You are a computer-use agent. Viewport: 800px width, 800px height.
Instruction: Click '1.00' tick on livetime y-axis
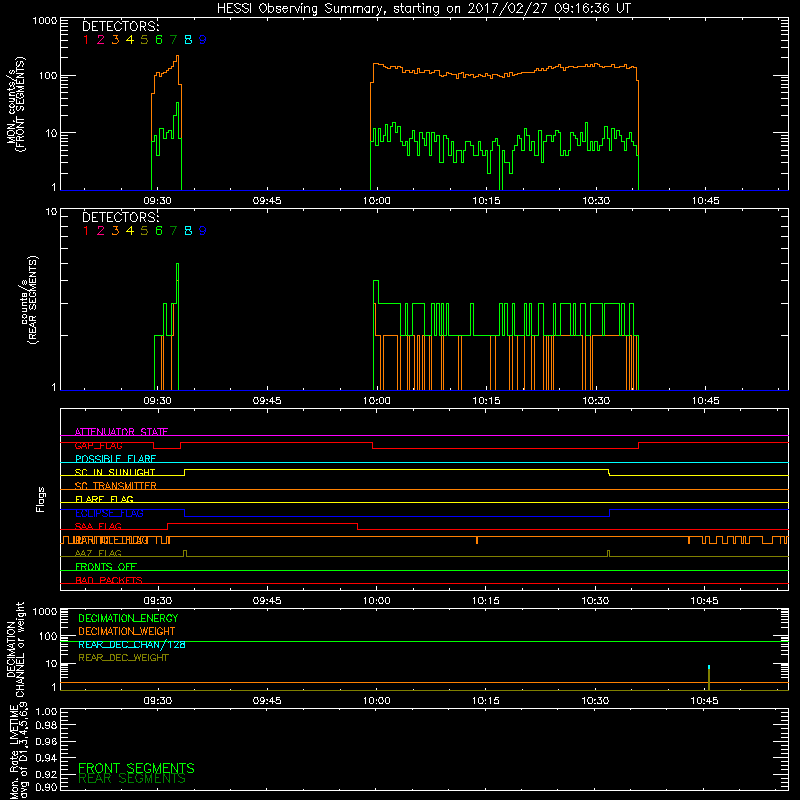[x=46, y=711]
